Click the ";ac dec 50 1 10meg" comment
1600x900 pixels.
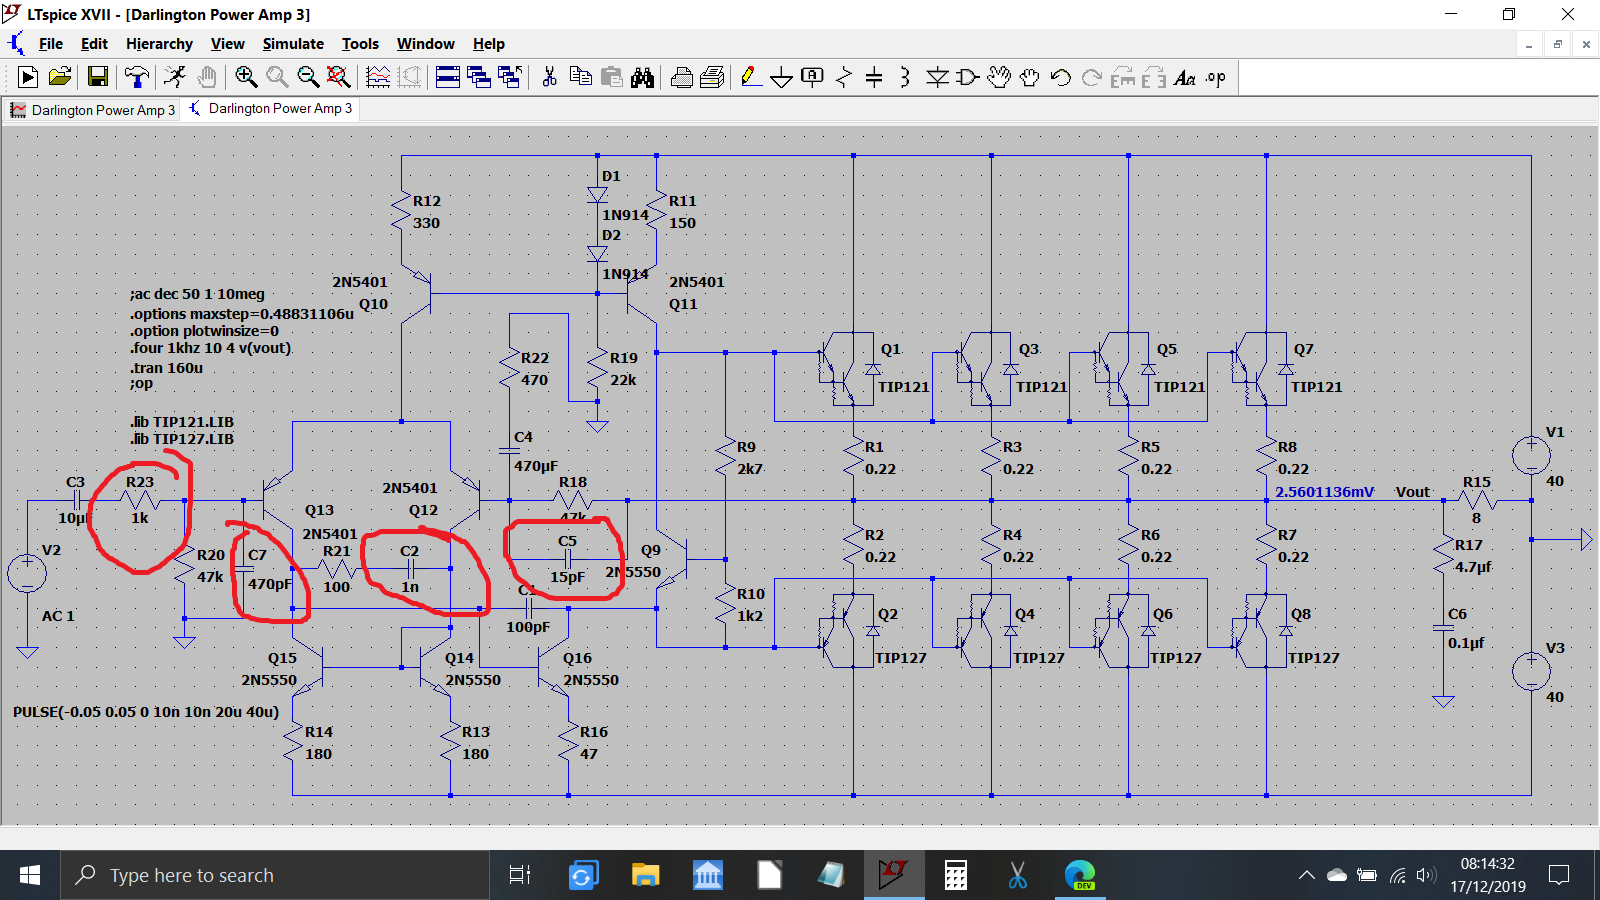197,294
